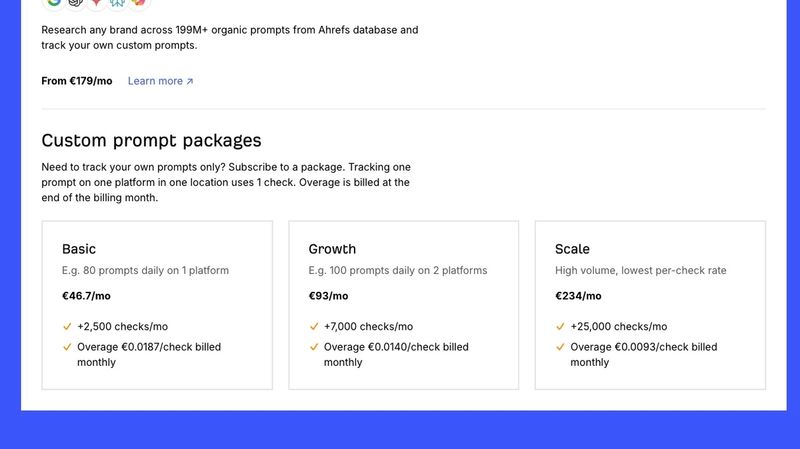The width and height of the screenshot is (800, 449).
Task: Click 'High volume, lowest per-check rate' text
Action: tap(640, 270)
